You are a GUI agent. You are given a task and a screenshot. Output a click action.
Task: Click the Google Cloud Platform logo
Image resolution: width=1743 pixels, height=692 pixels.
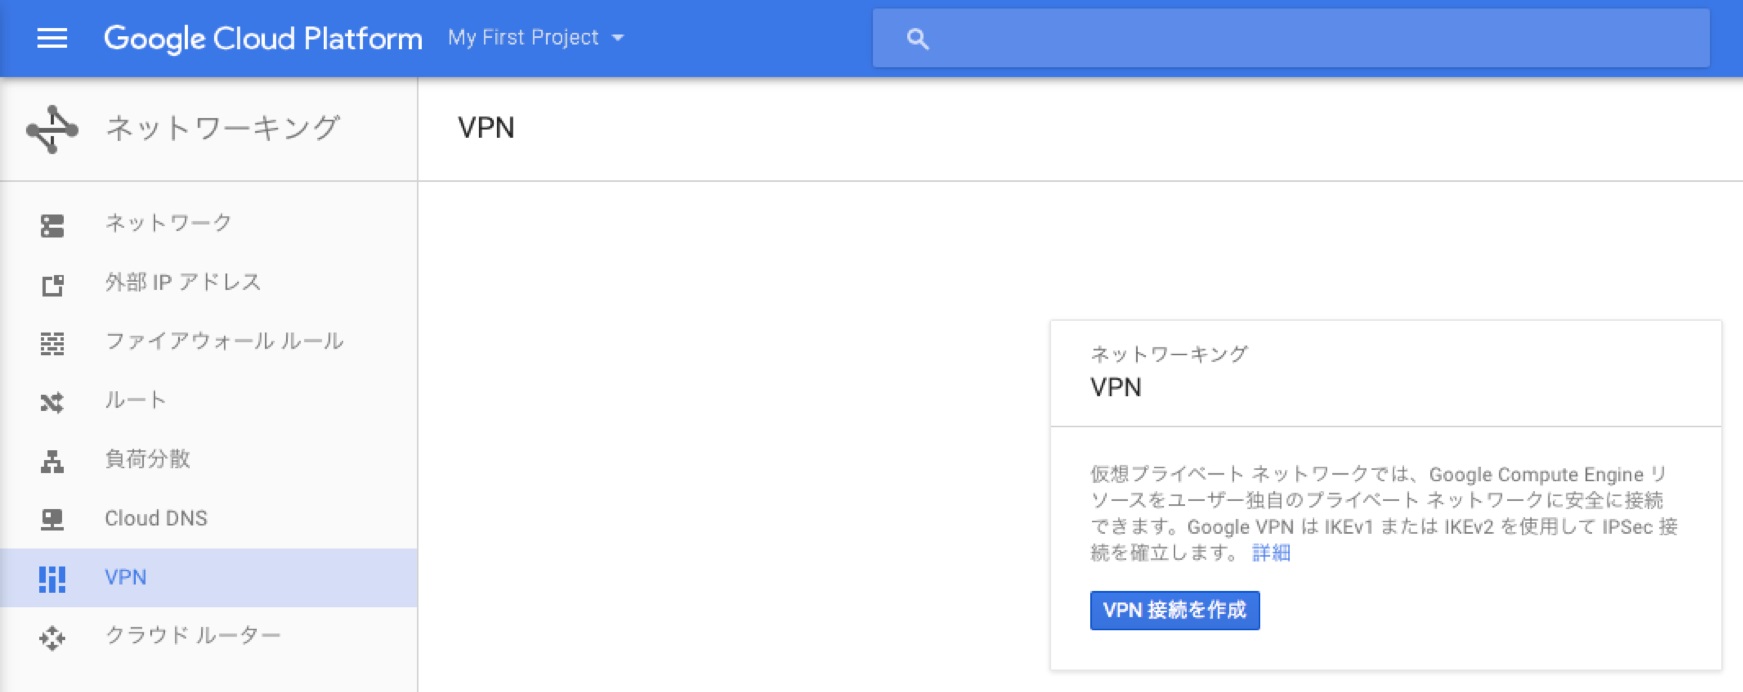262,38
